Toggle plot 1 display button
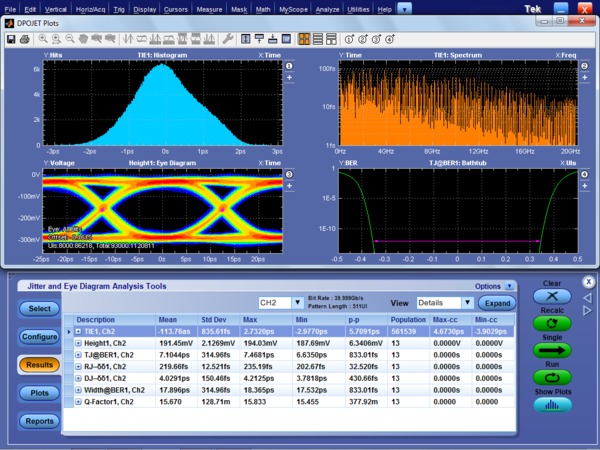 (288, 66)
